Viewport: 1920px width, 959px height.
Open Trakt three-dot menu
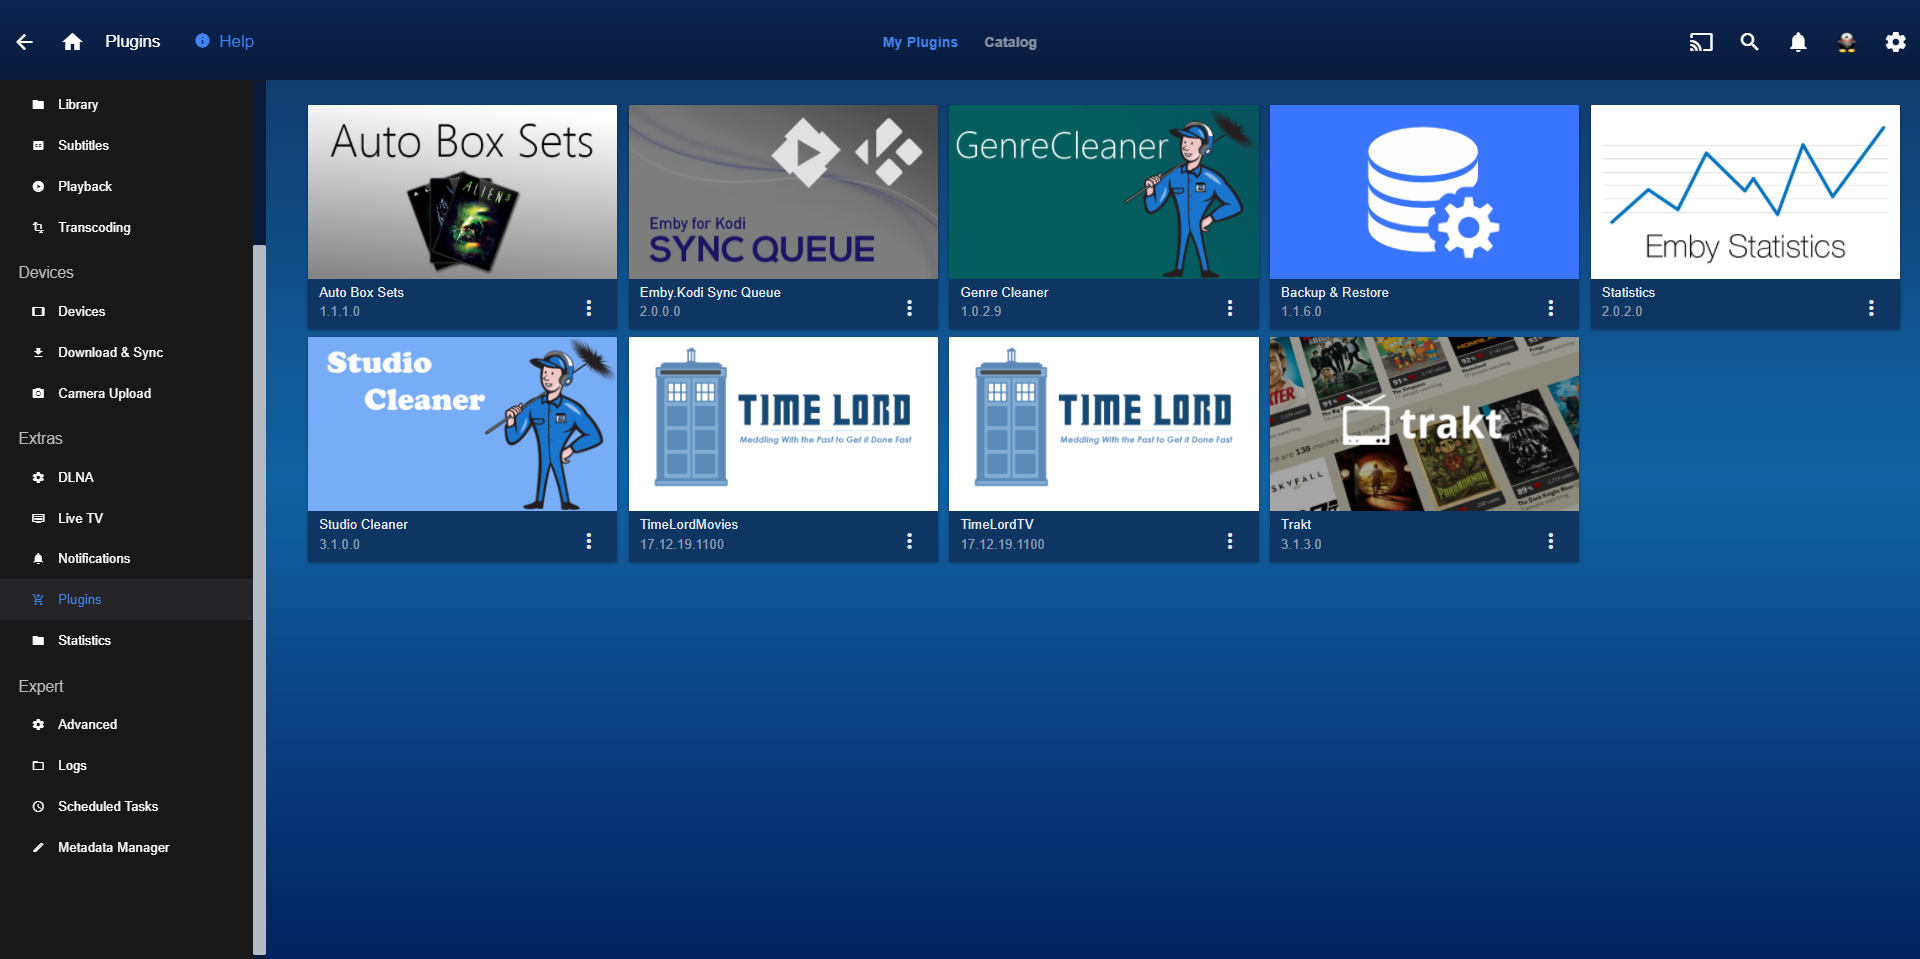[x=1551, y=541]
